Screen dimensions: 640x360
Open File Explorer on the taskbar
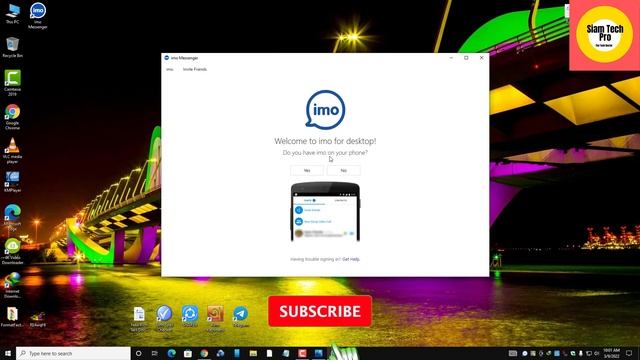pyautogui.click(x=253, y=353)
